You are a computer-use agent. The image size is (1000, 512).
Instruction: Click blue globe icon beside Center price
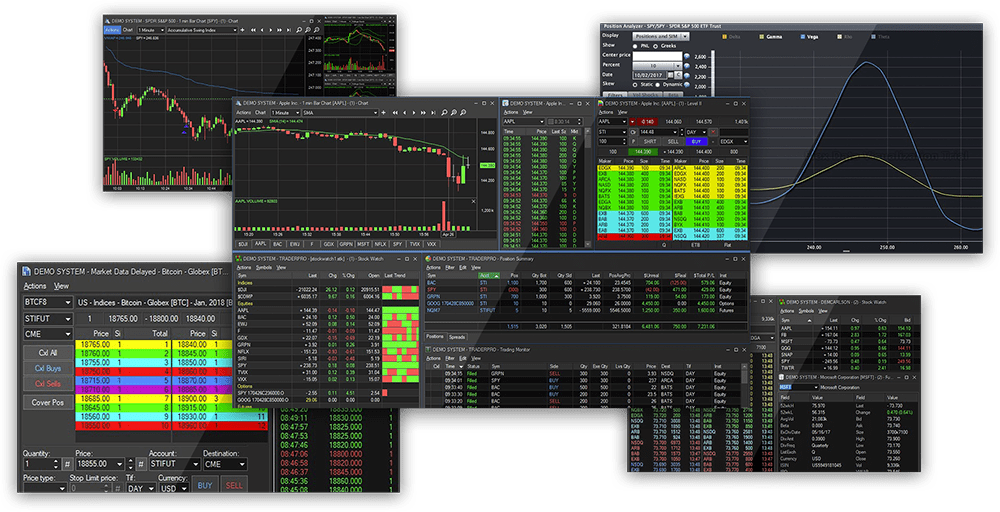click(686, 56)
